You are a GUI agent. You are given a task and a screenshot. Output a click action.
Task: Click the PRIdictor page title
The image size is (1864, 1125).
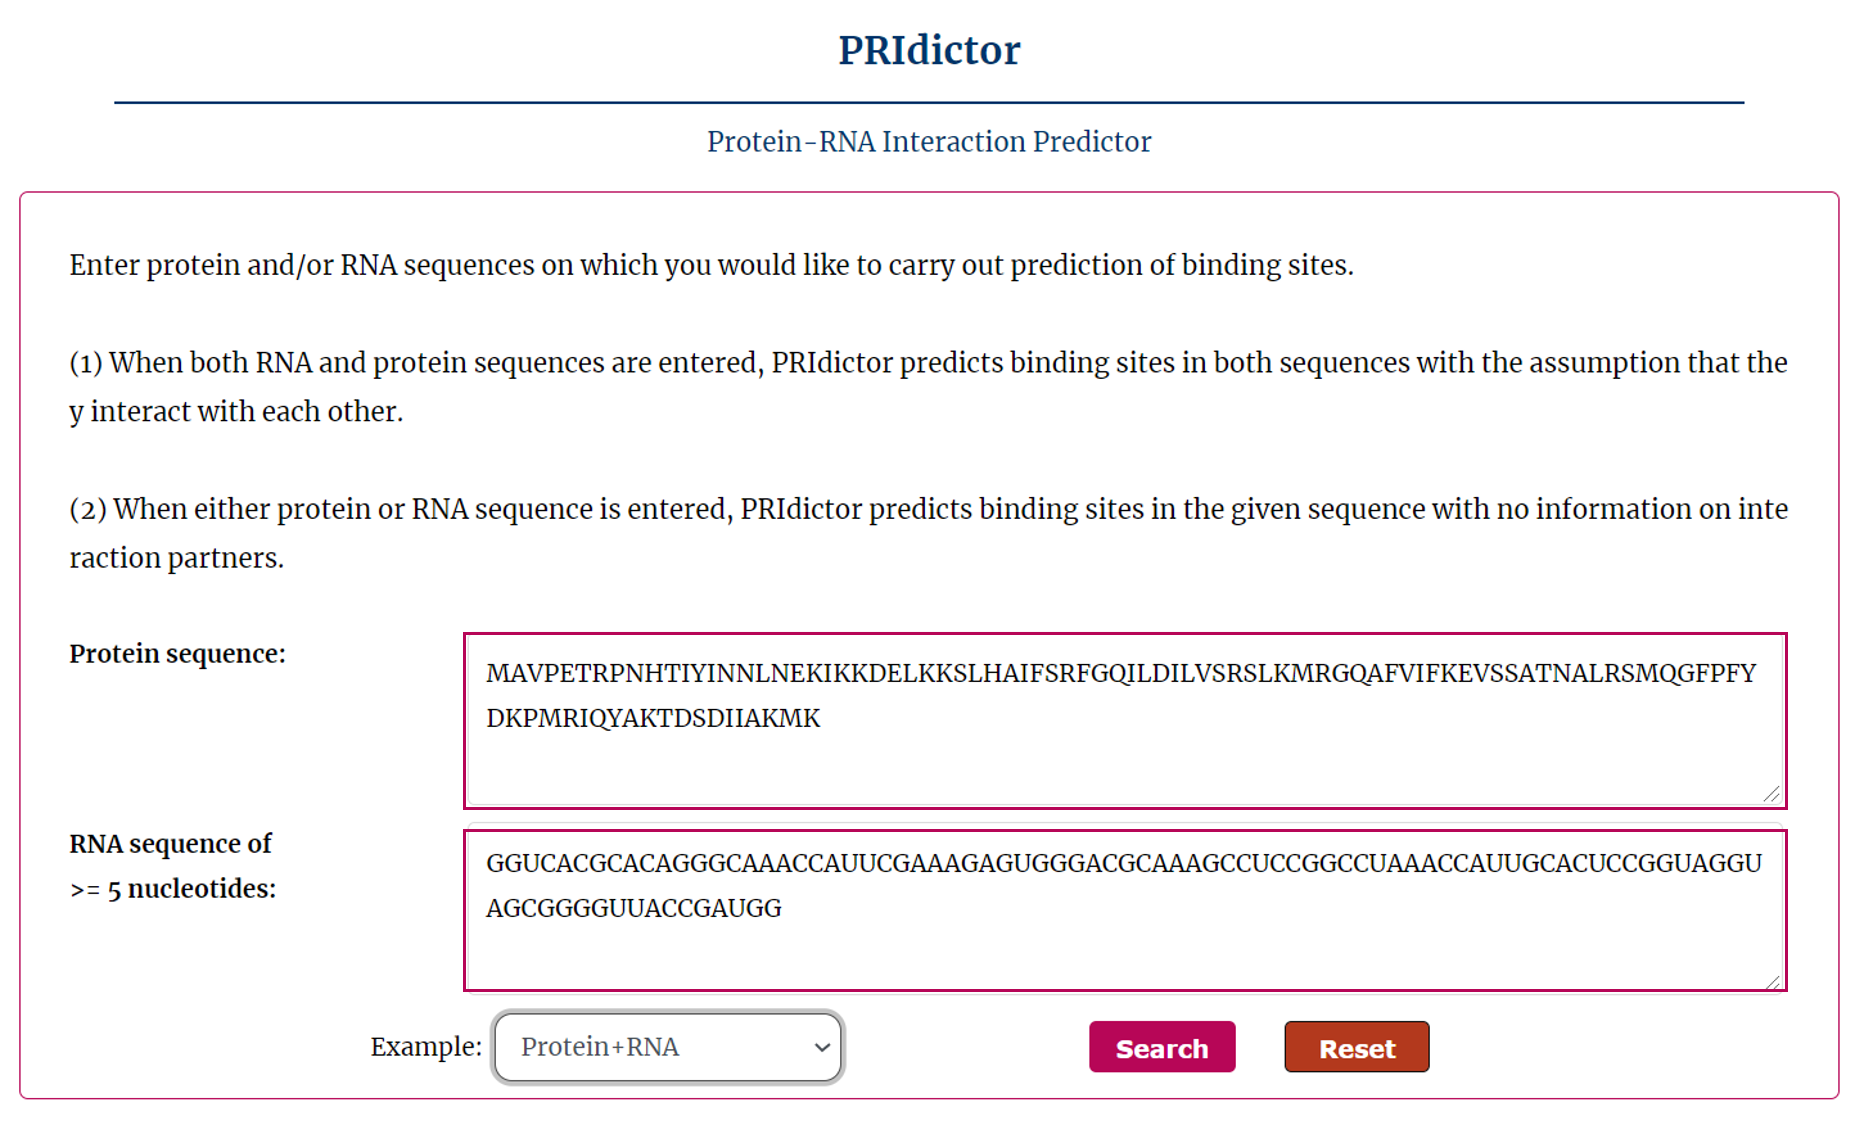pos(929,50)
